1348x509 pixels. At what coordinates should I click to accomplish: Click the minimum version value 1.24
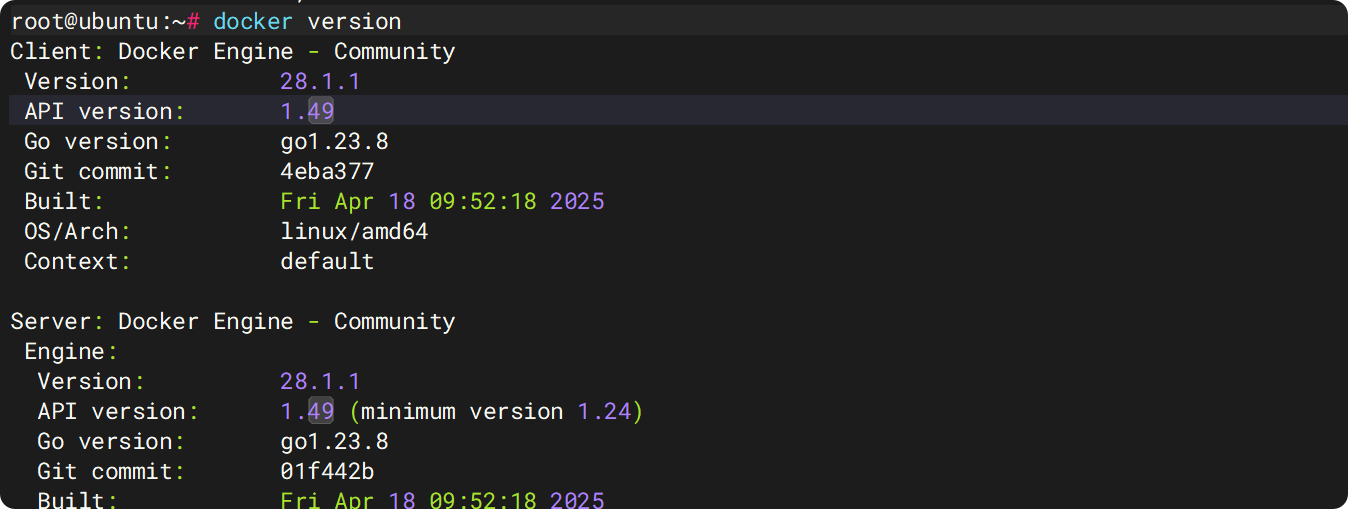coord(605,411)
